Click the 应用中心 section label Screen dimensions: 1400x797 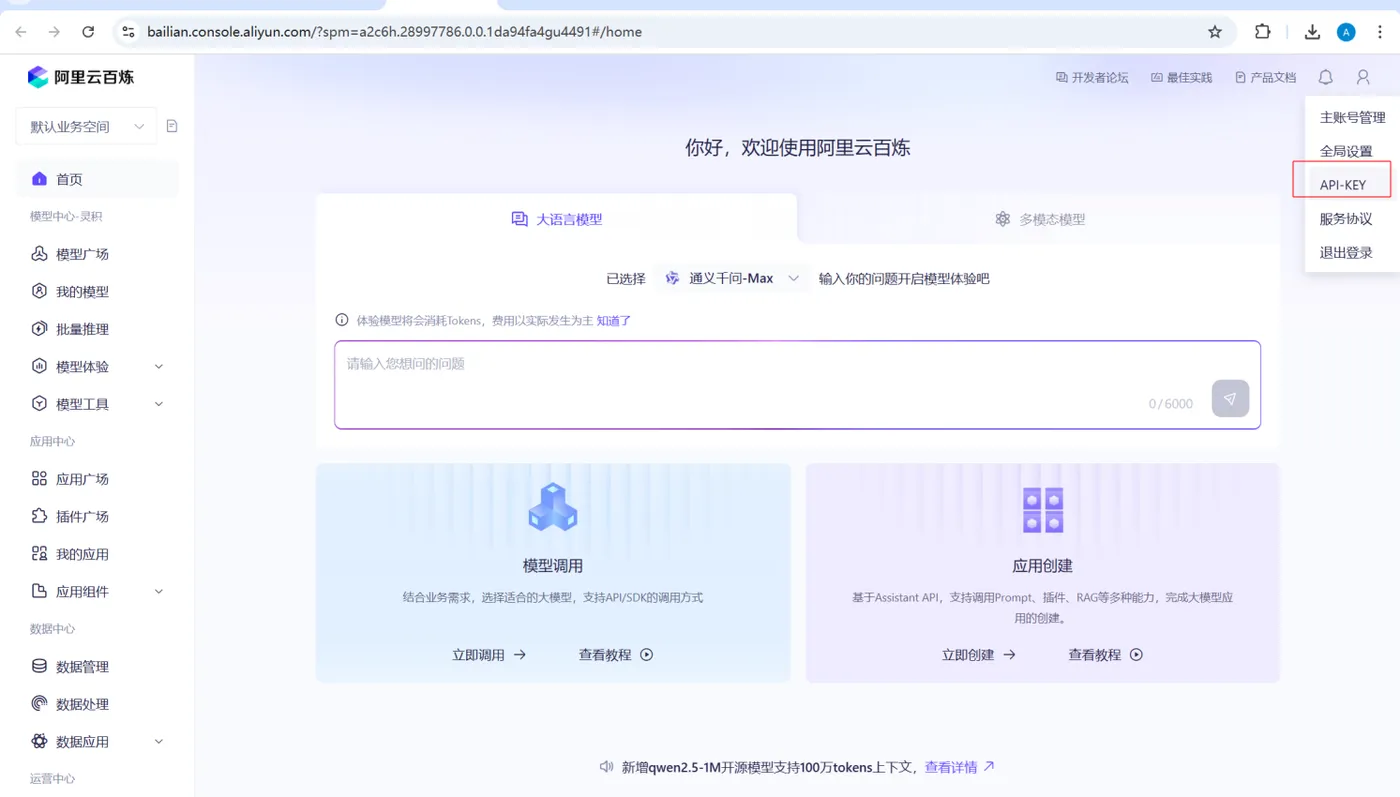(x=53, y=441)
